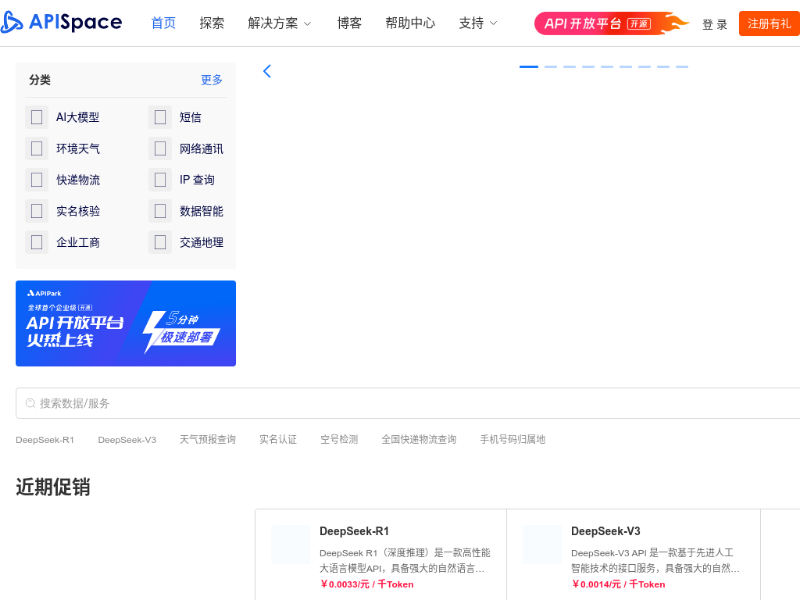The height and width of the screenshot is (600, 800).
Task: Tick the AI大模型 category checkbox
Action: click(x=37, y=117)
